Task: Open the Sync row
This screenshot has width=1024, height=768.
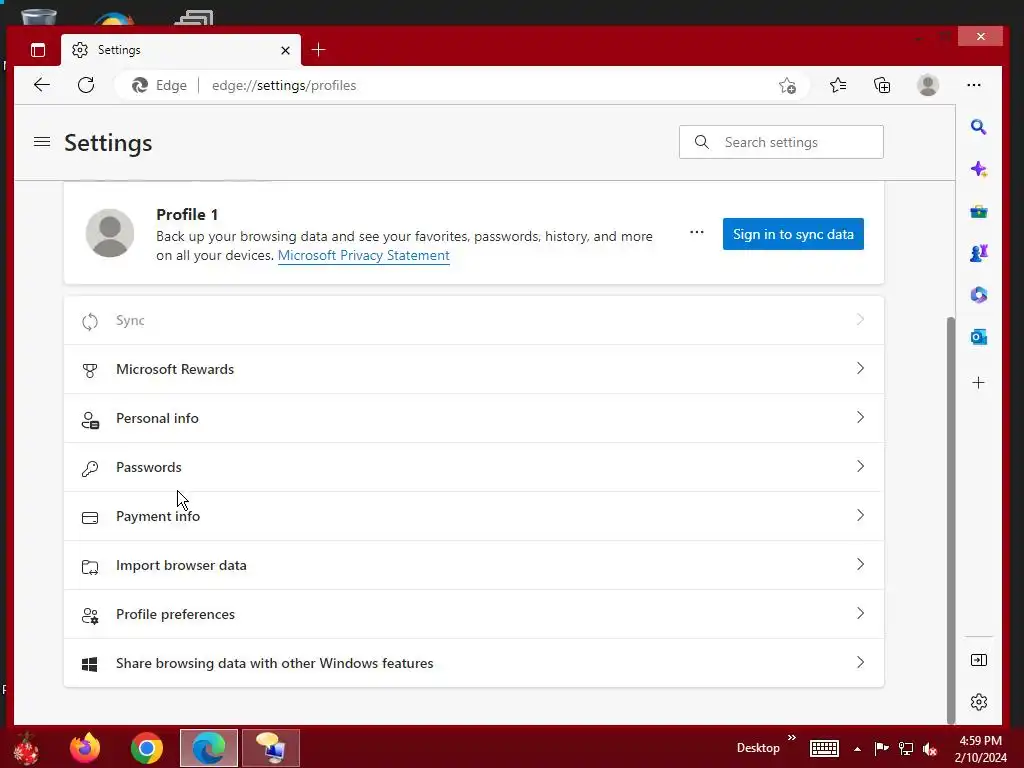Action: click(x=474, y=320)
